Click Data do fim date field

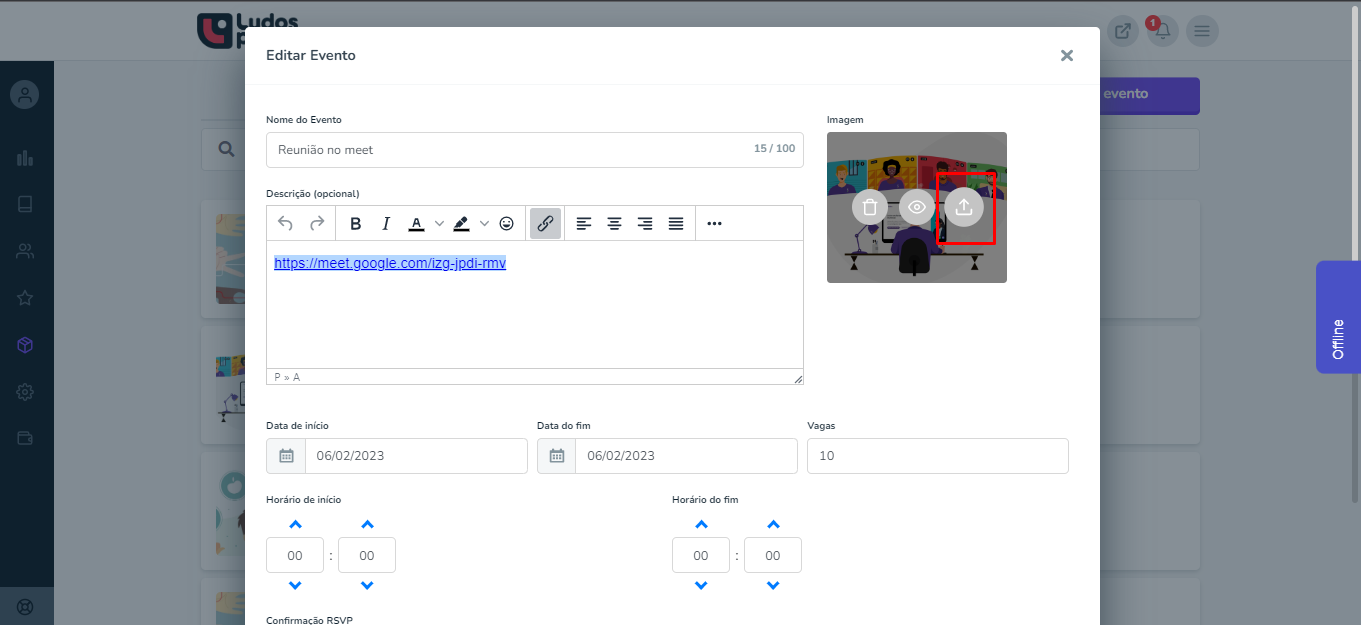pos(687,456)
